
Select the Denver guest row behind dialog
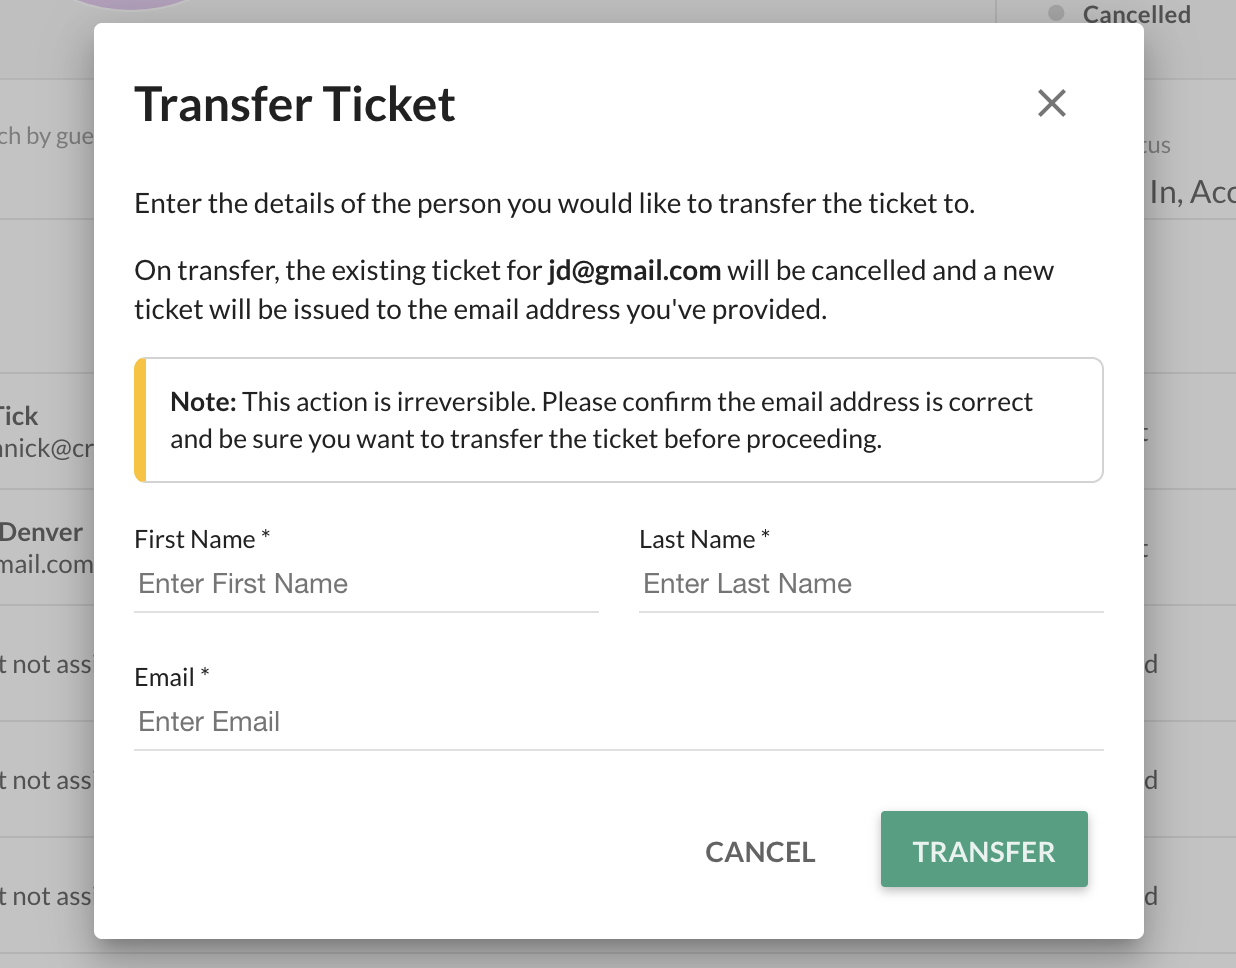point(47,547)
